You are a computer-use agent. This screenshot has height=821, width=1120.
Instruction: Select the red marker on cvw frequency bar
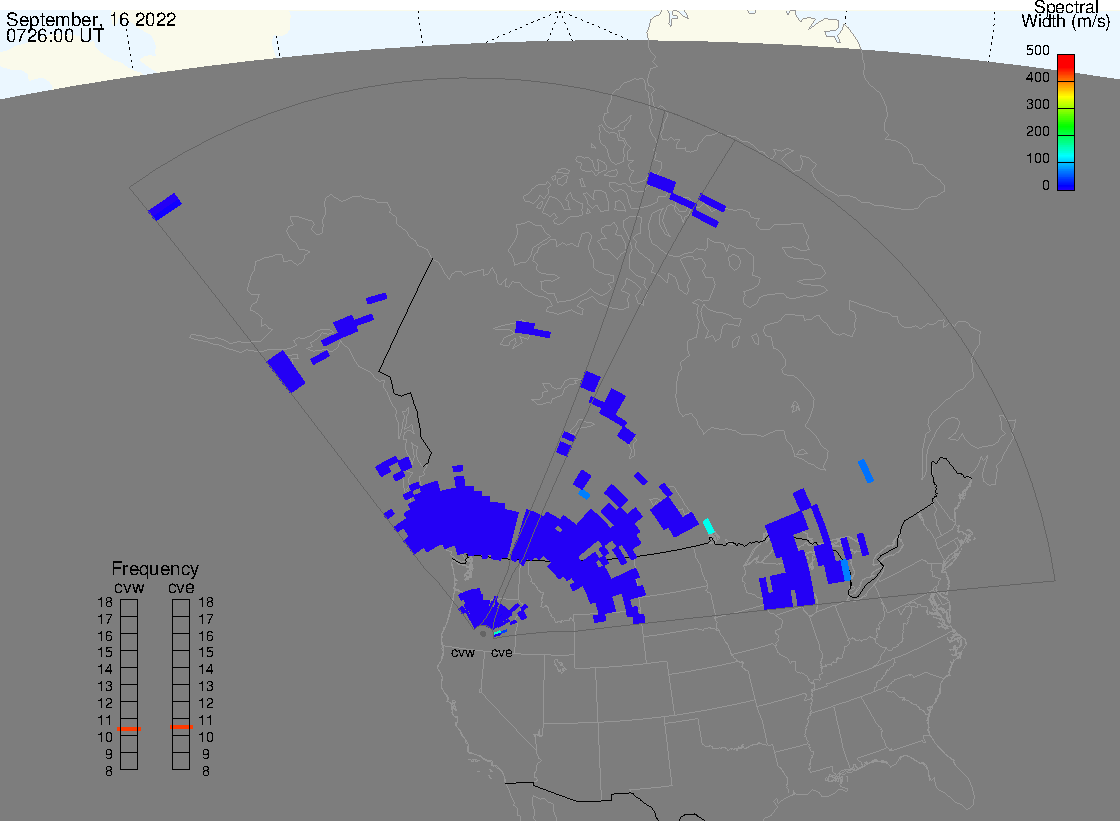129,729
